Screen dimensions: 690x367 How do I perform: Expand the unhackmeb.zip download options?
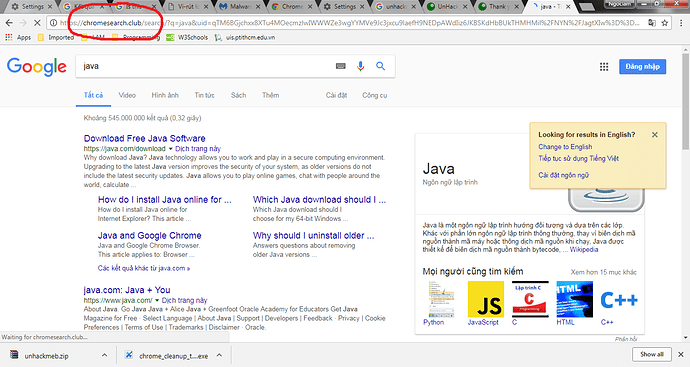coord(104,355)
